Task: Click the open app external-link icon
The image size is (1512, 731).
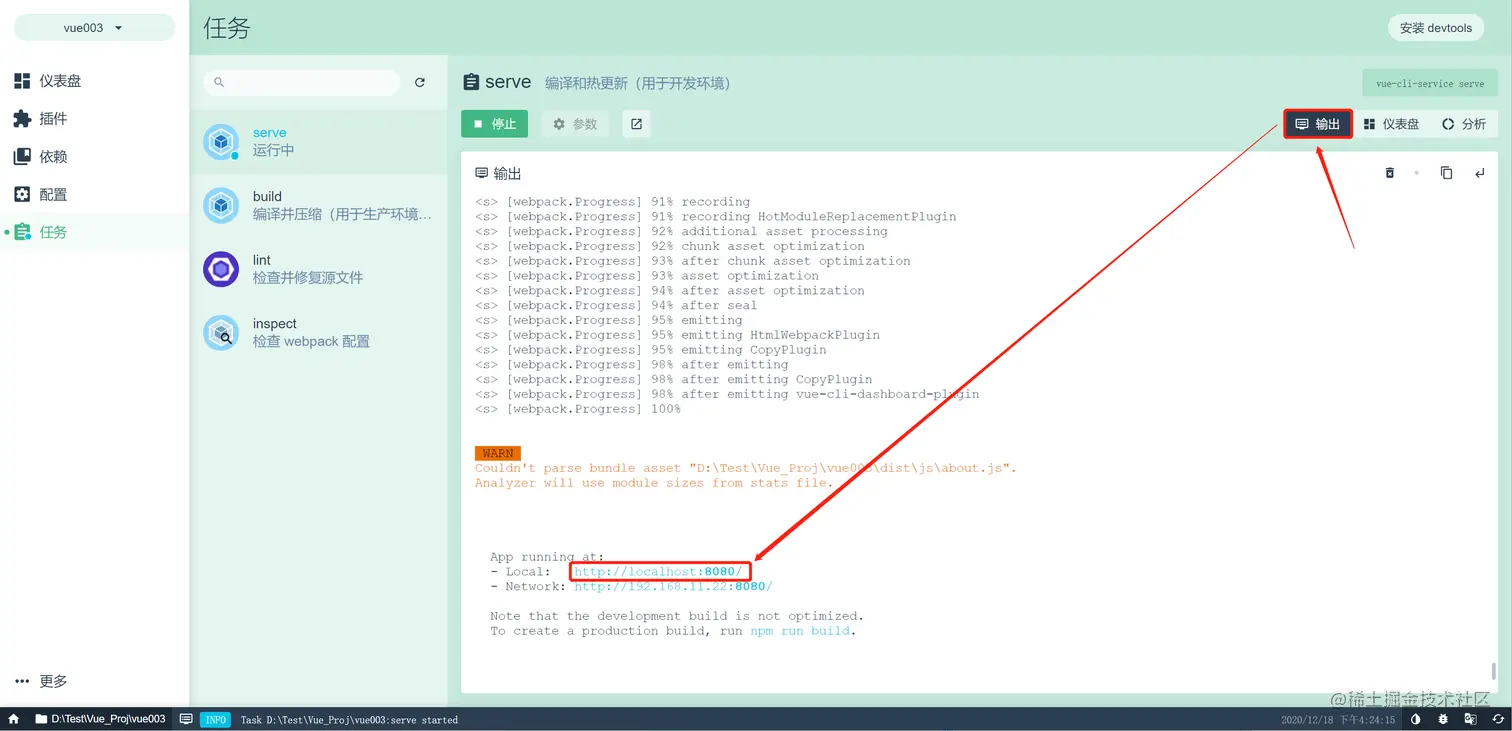Action: (636, 124)
